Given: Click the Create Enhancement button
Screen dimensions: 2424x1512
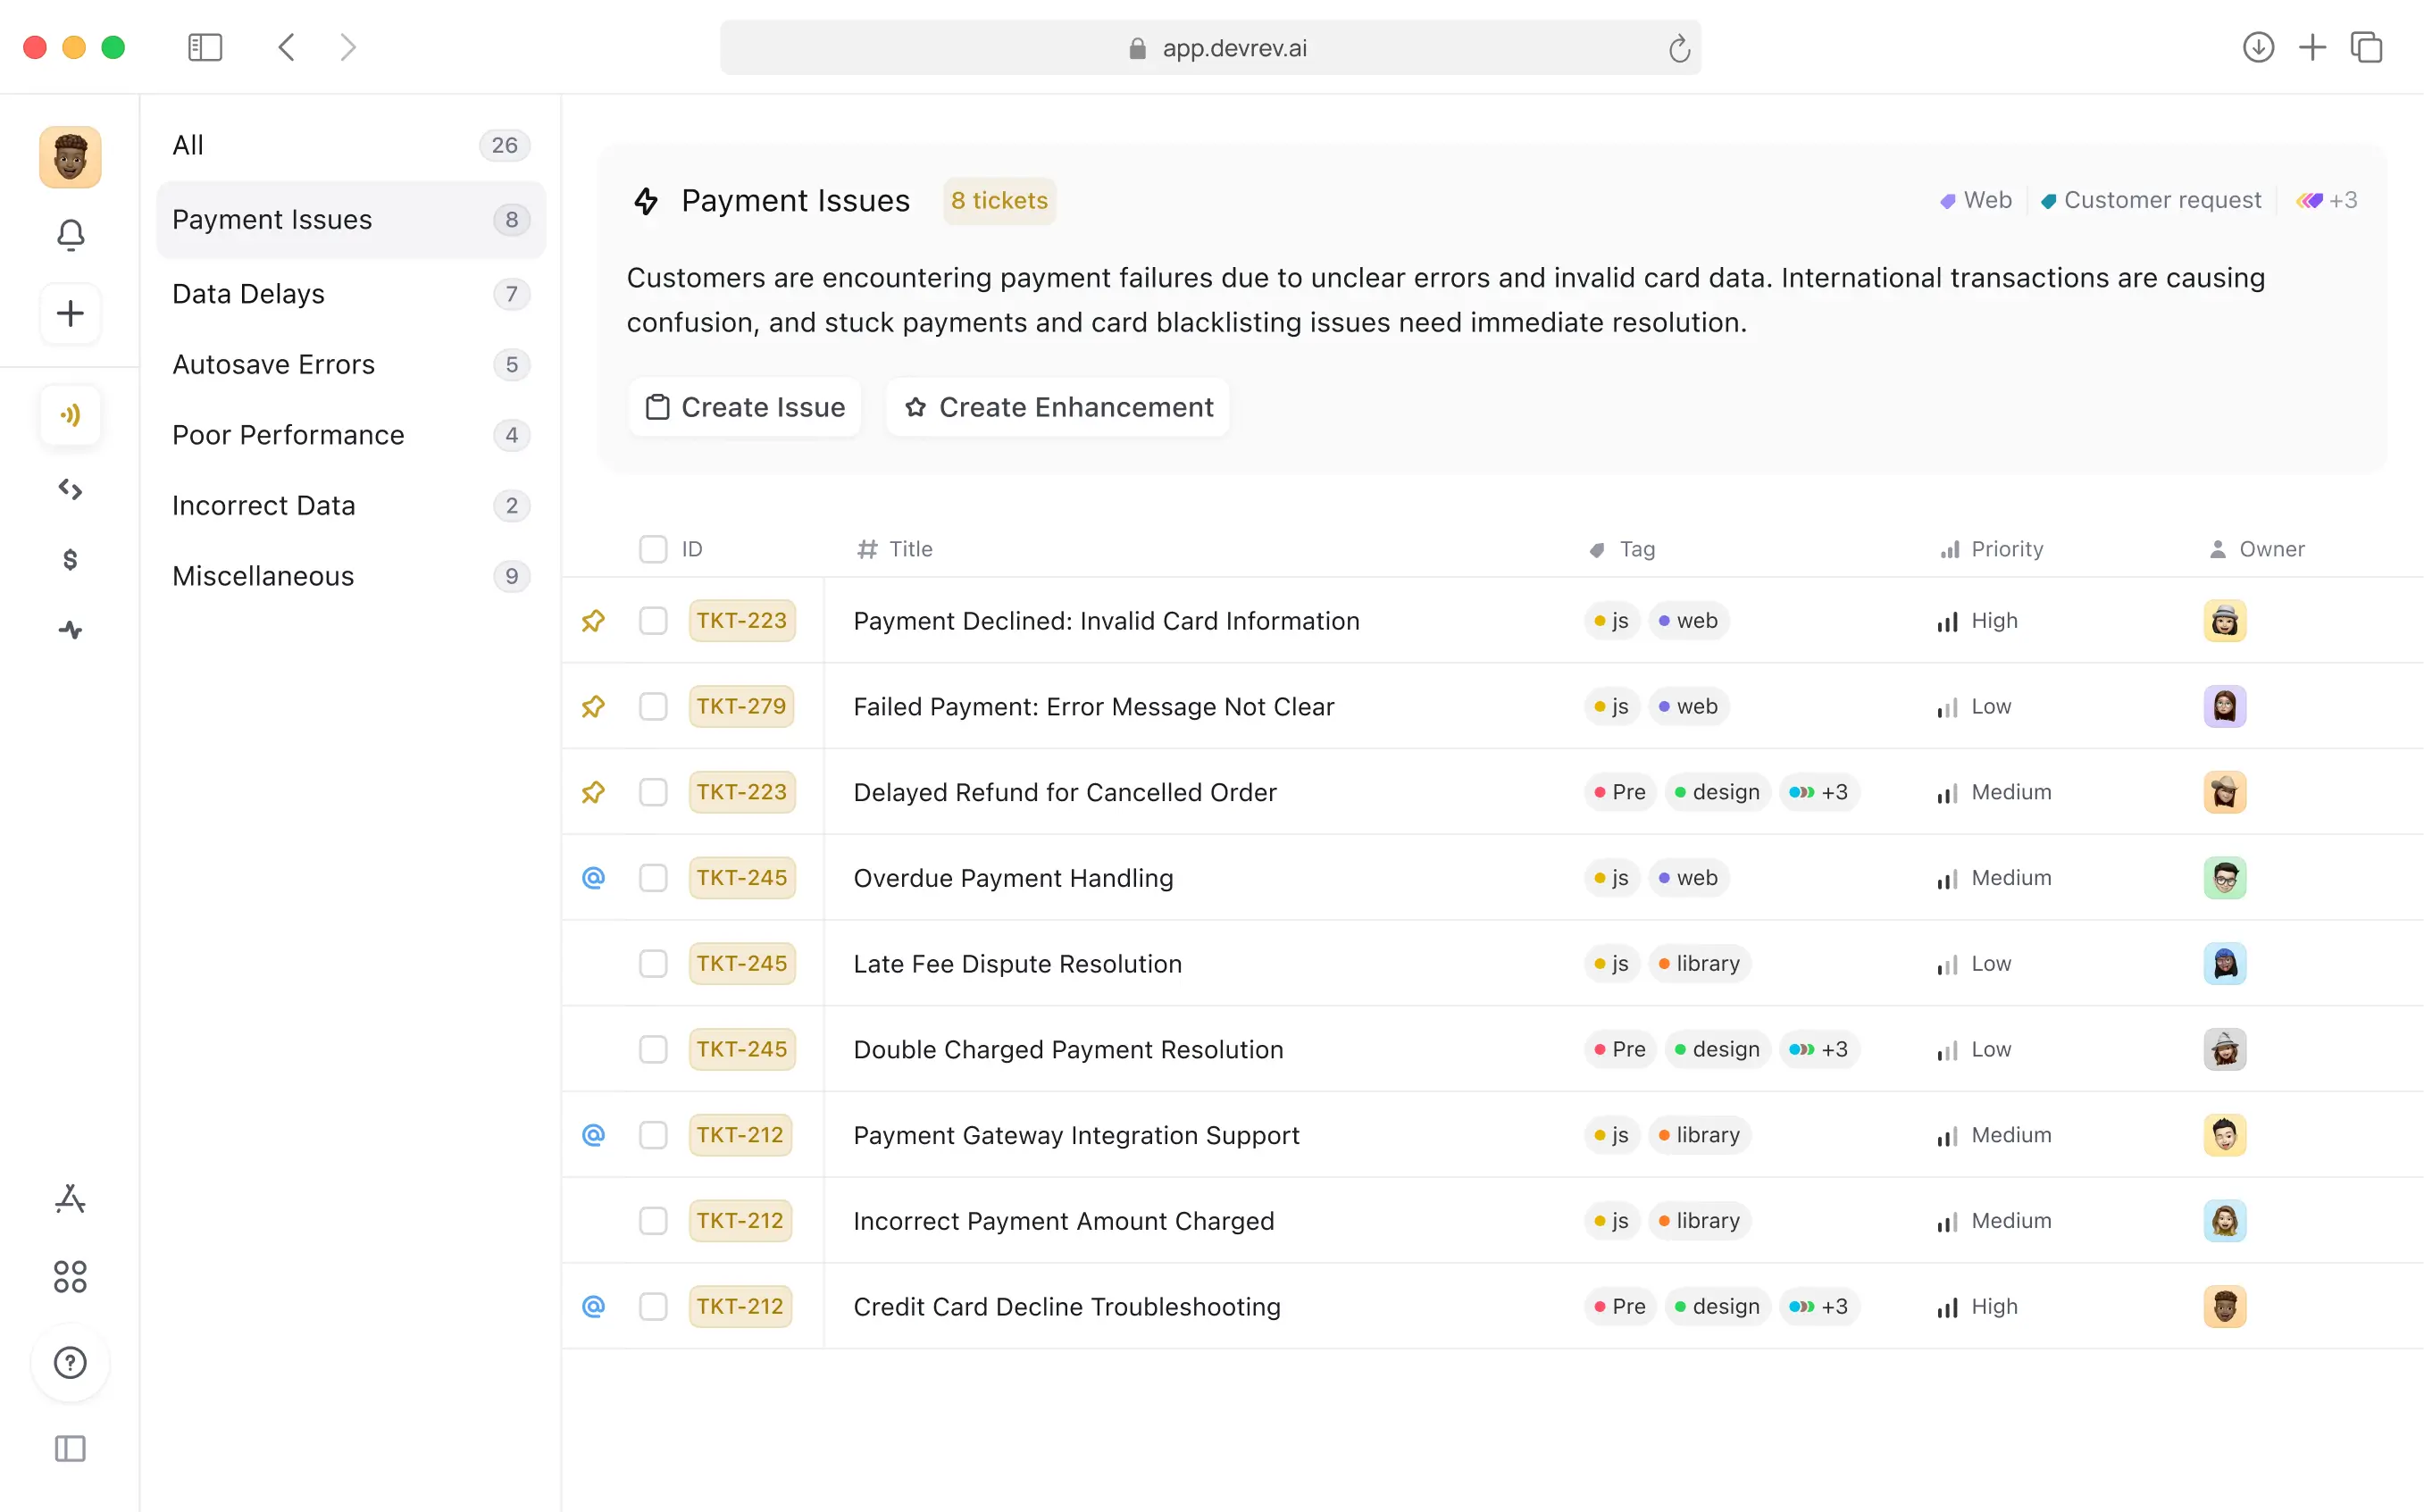Looking at the screenshot, I should pyautogui.click(x=1058, y=407).
